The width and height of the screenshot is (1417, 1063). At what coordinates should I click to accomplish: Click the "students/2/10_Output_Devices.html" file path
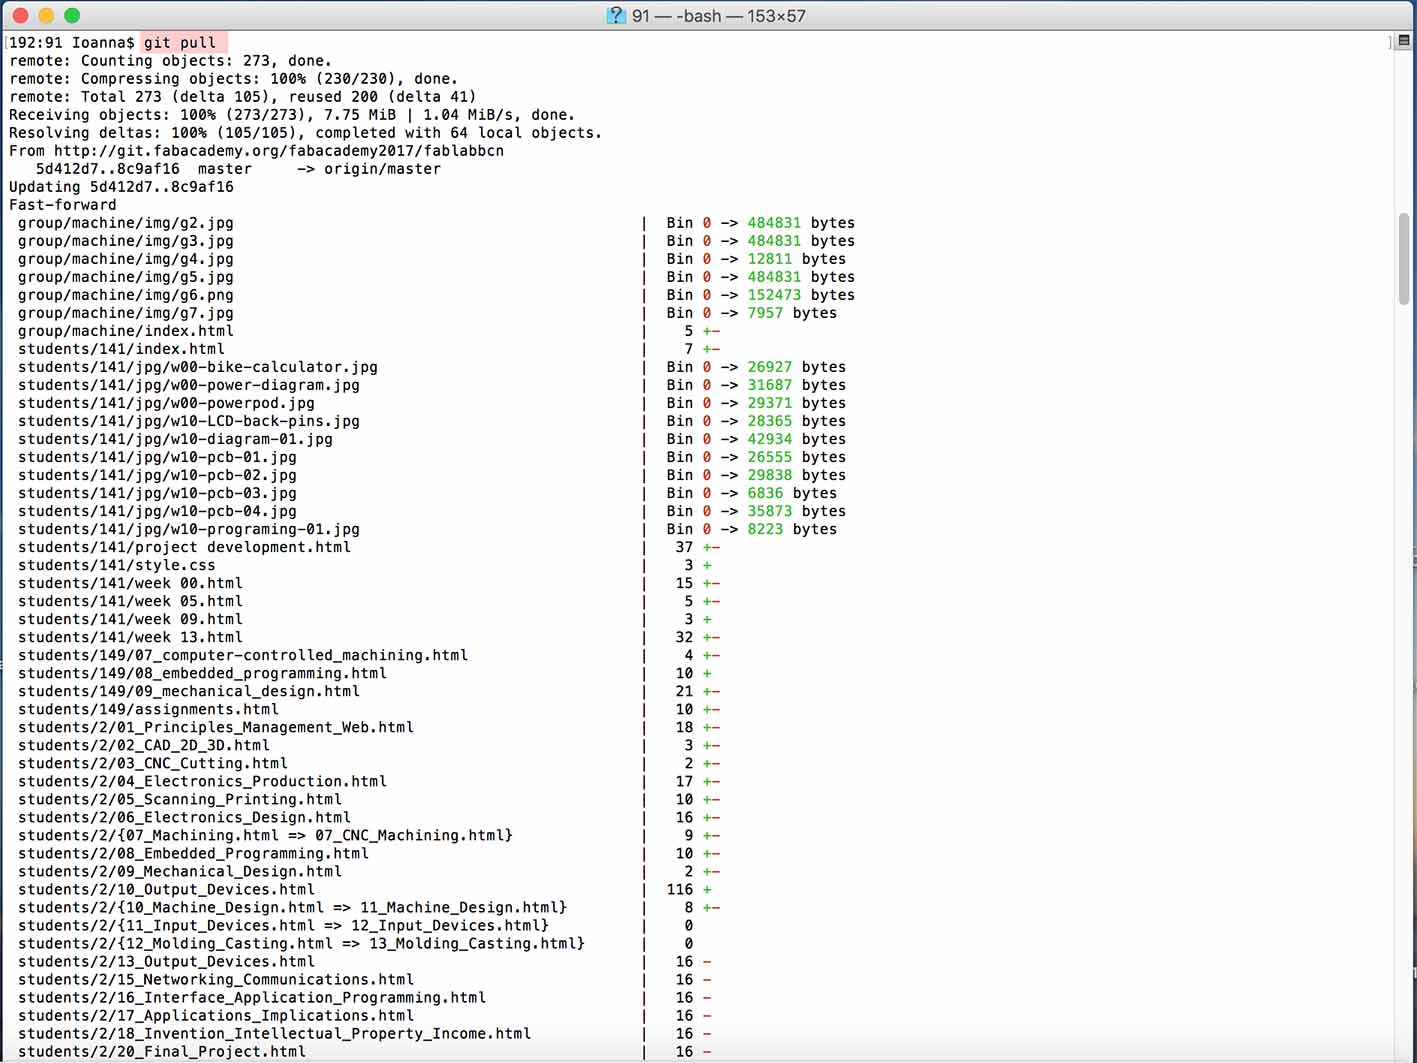tap(166, 888)
